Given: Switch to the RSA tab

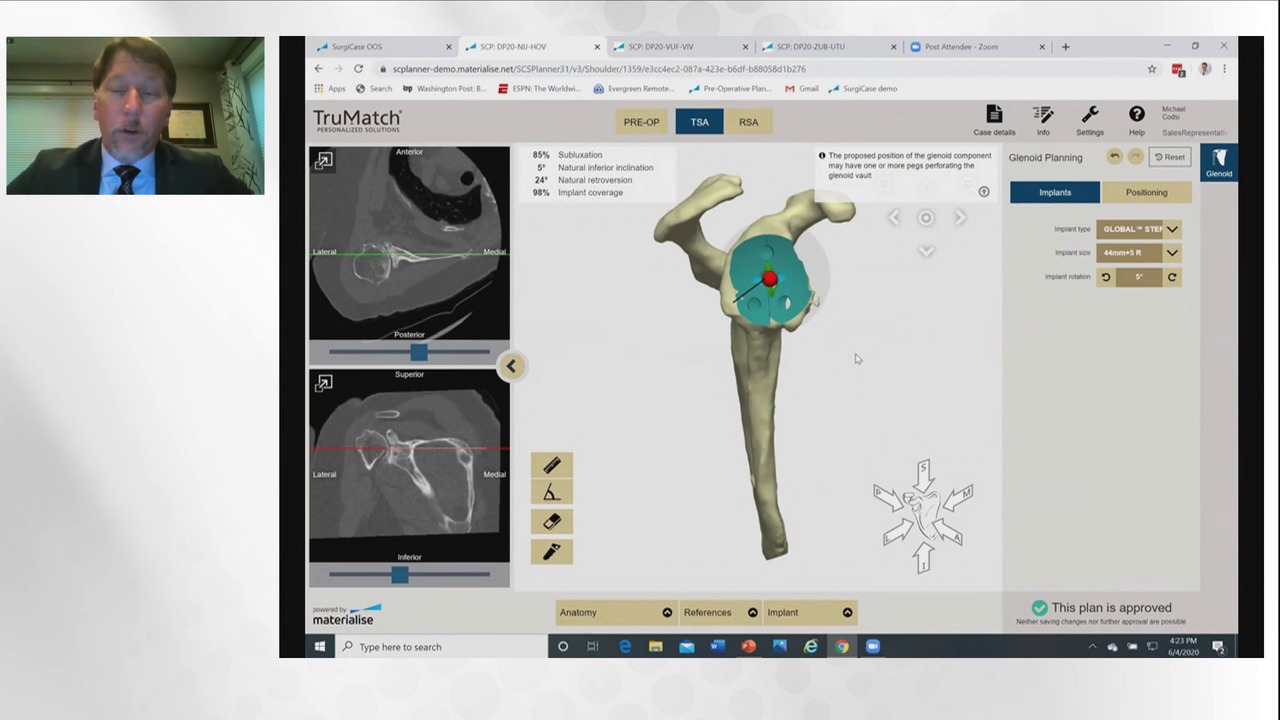Looking at the screenshot, I should pos(748,122).
